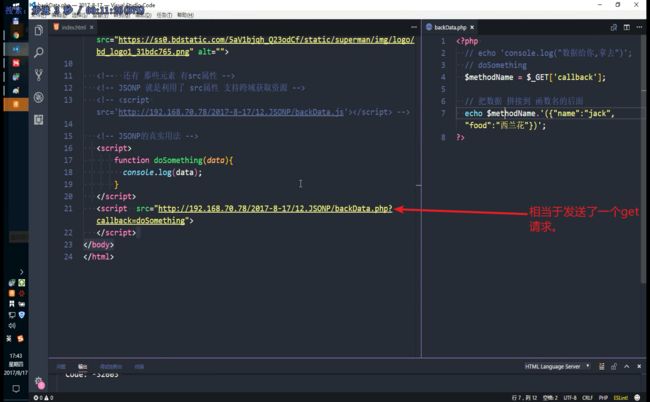Maximize the bottom panel with chevron
The height and width of the screenshot is (402, 650).
point(626,366)
